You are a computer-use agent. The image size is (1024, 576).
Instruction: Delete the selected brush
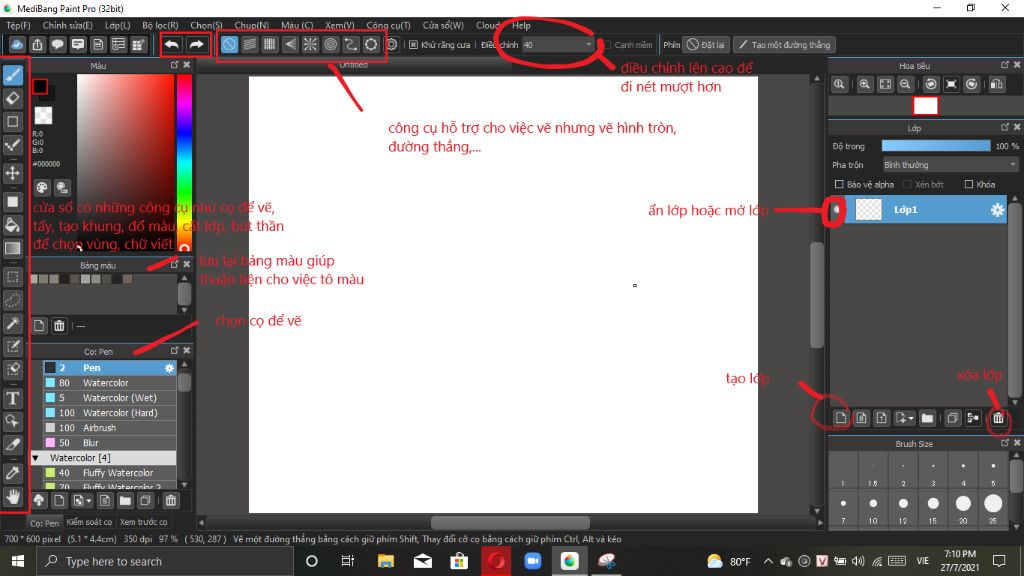click(170, 501)
